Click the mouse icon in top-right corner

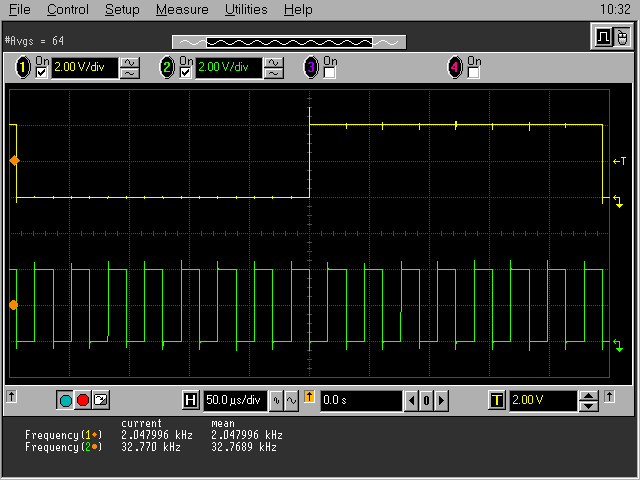pyautogui.click(x=621, y=37)
